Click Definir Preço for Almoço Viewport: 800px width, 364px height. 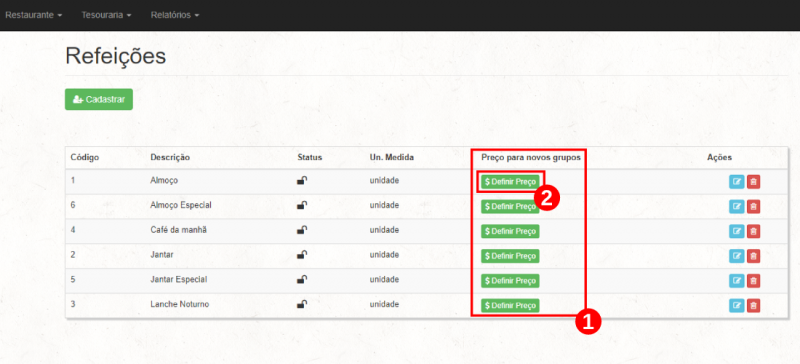tap(510, 182)
